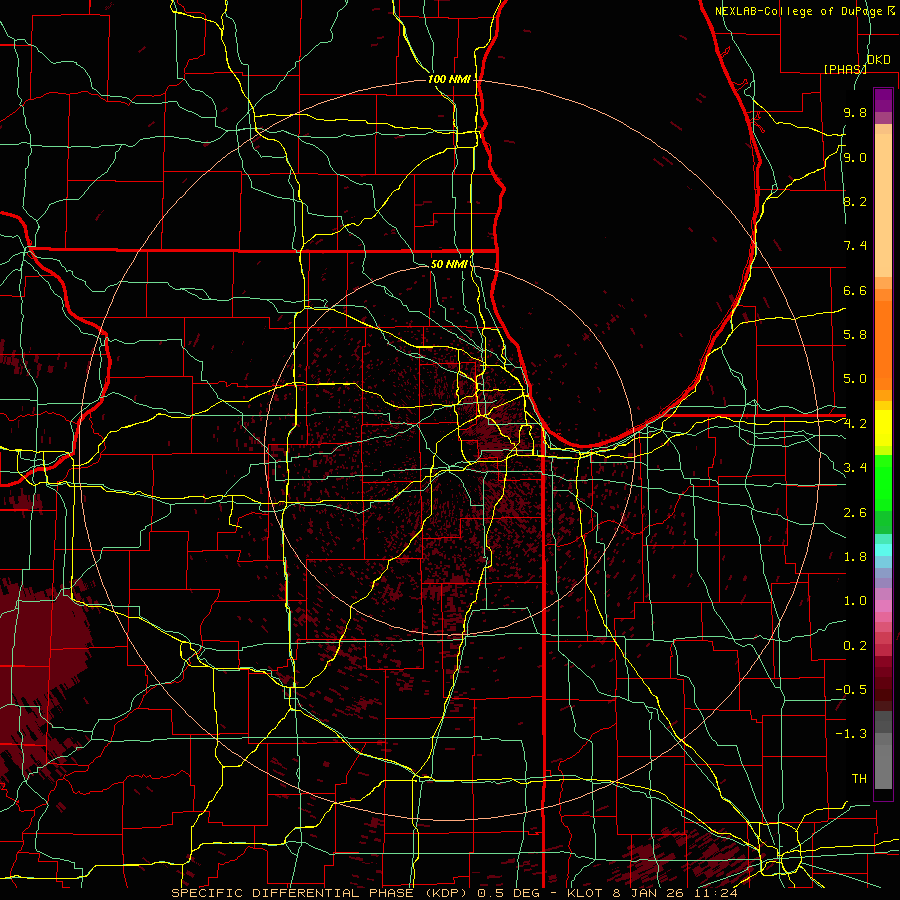Pick the orange segment of color scale

click(883, 345)
